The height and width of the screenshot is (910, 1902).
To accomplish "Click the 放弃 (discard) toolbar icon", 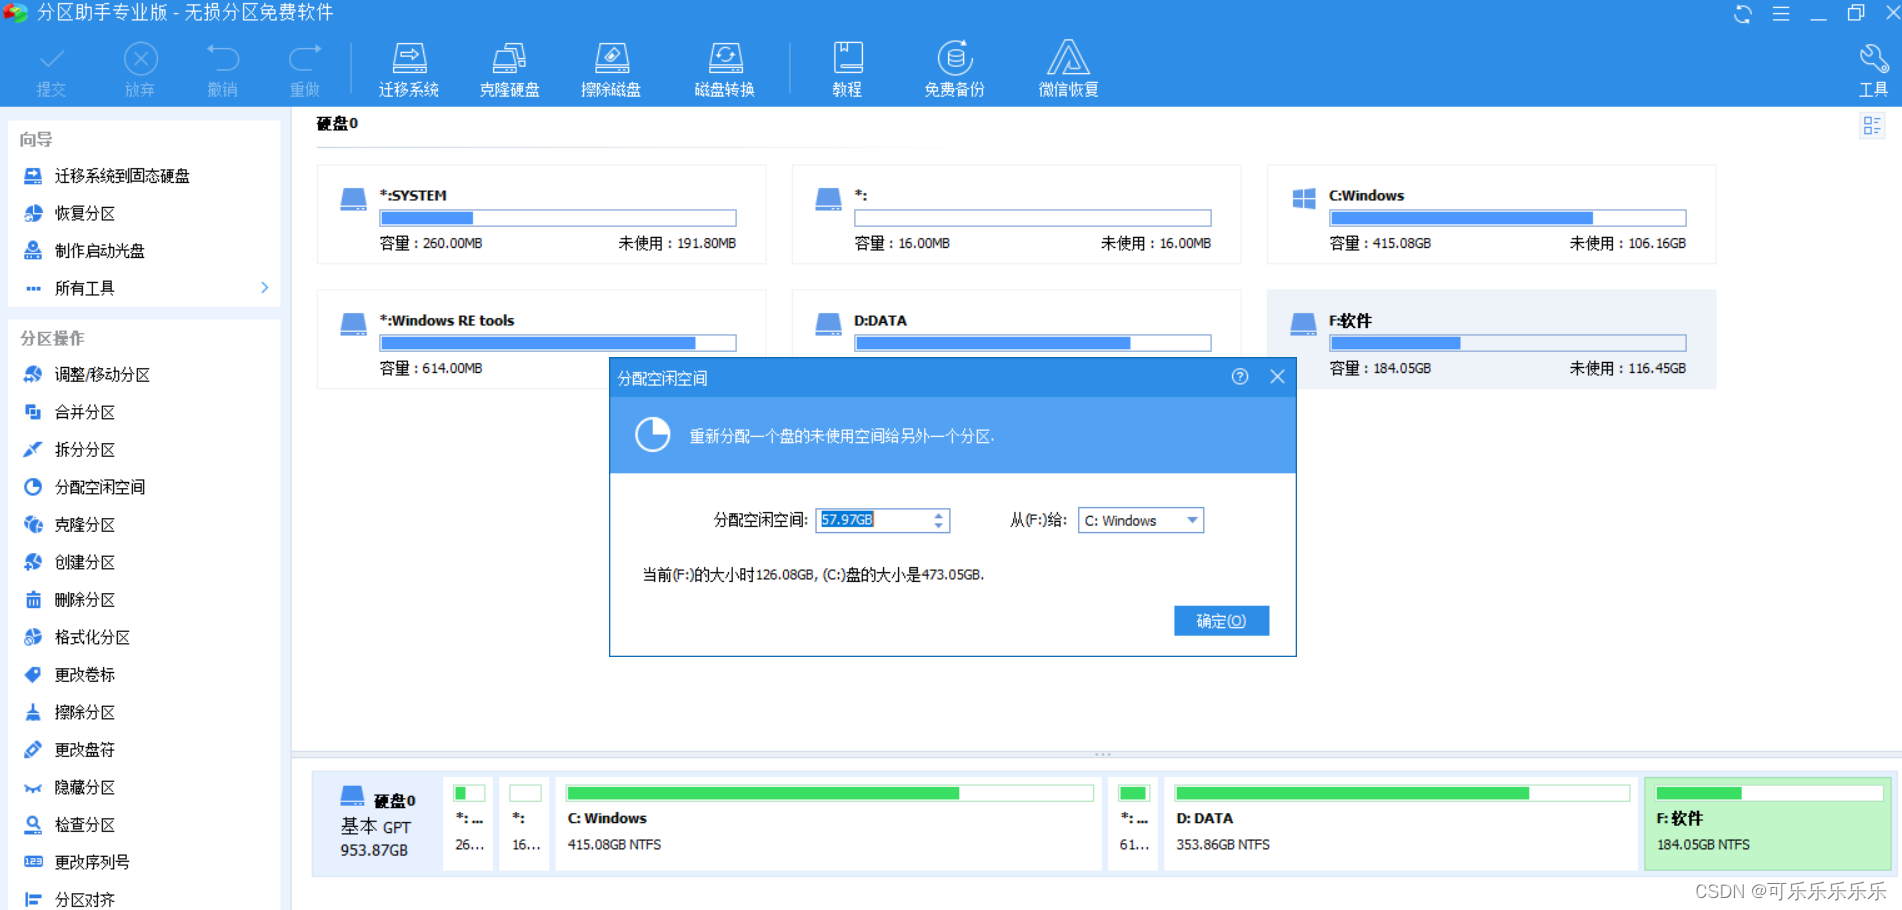I will [140, 70].
